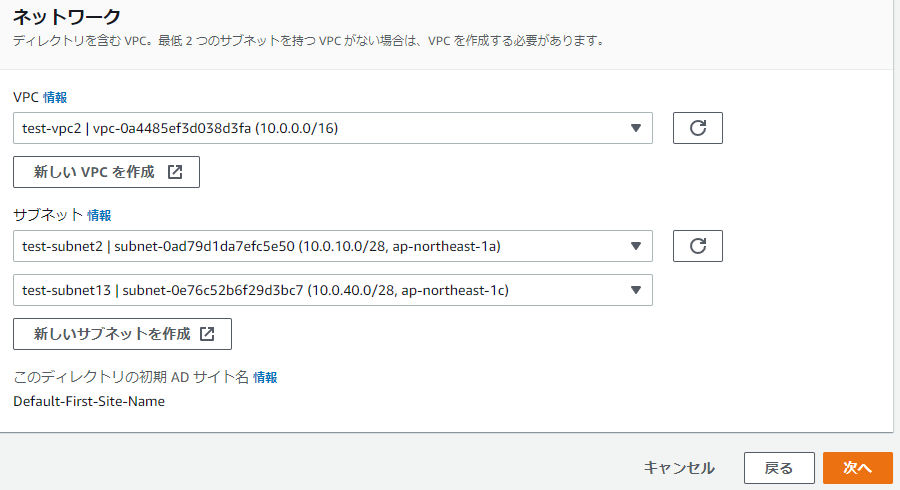Go back with the 戻る button
Screen dimensions: 900x490
click(x=778, y=468)
